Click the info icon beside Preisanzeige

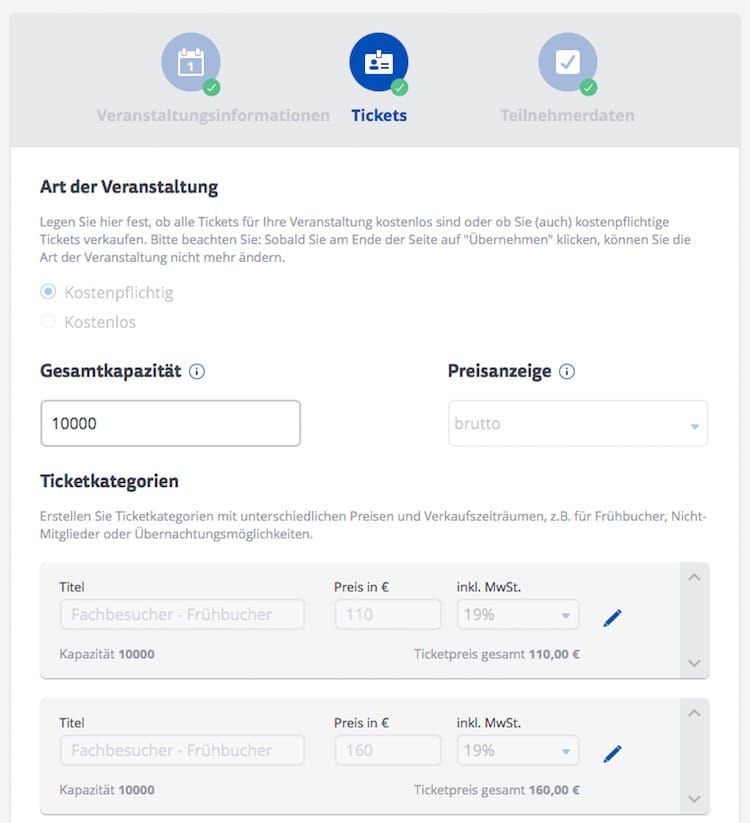pyautogui.click(x=567, y=372)
